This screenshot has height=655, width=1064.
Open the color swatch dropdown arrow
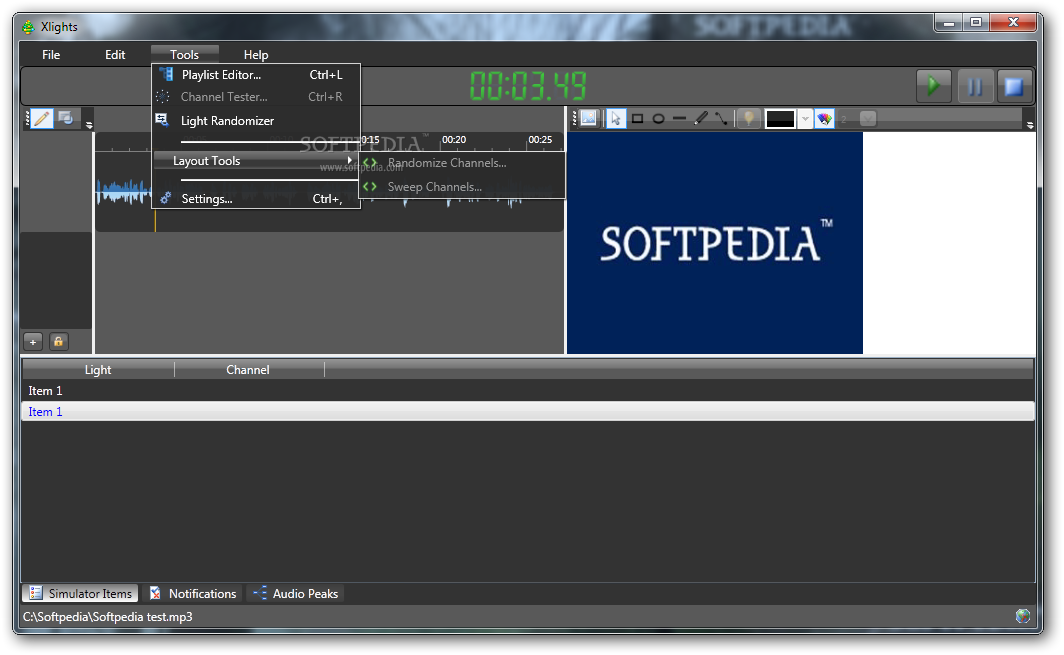click(805, 119)
